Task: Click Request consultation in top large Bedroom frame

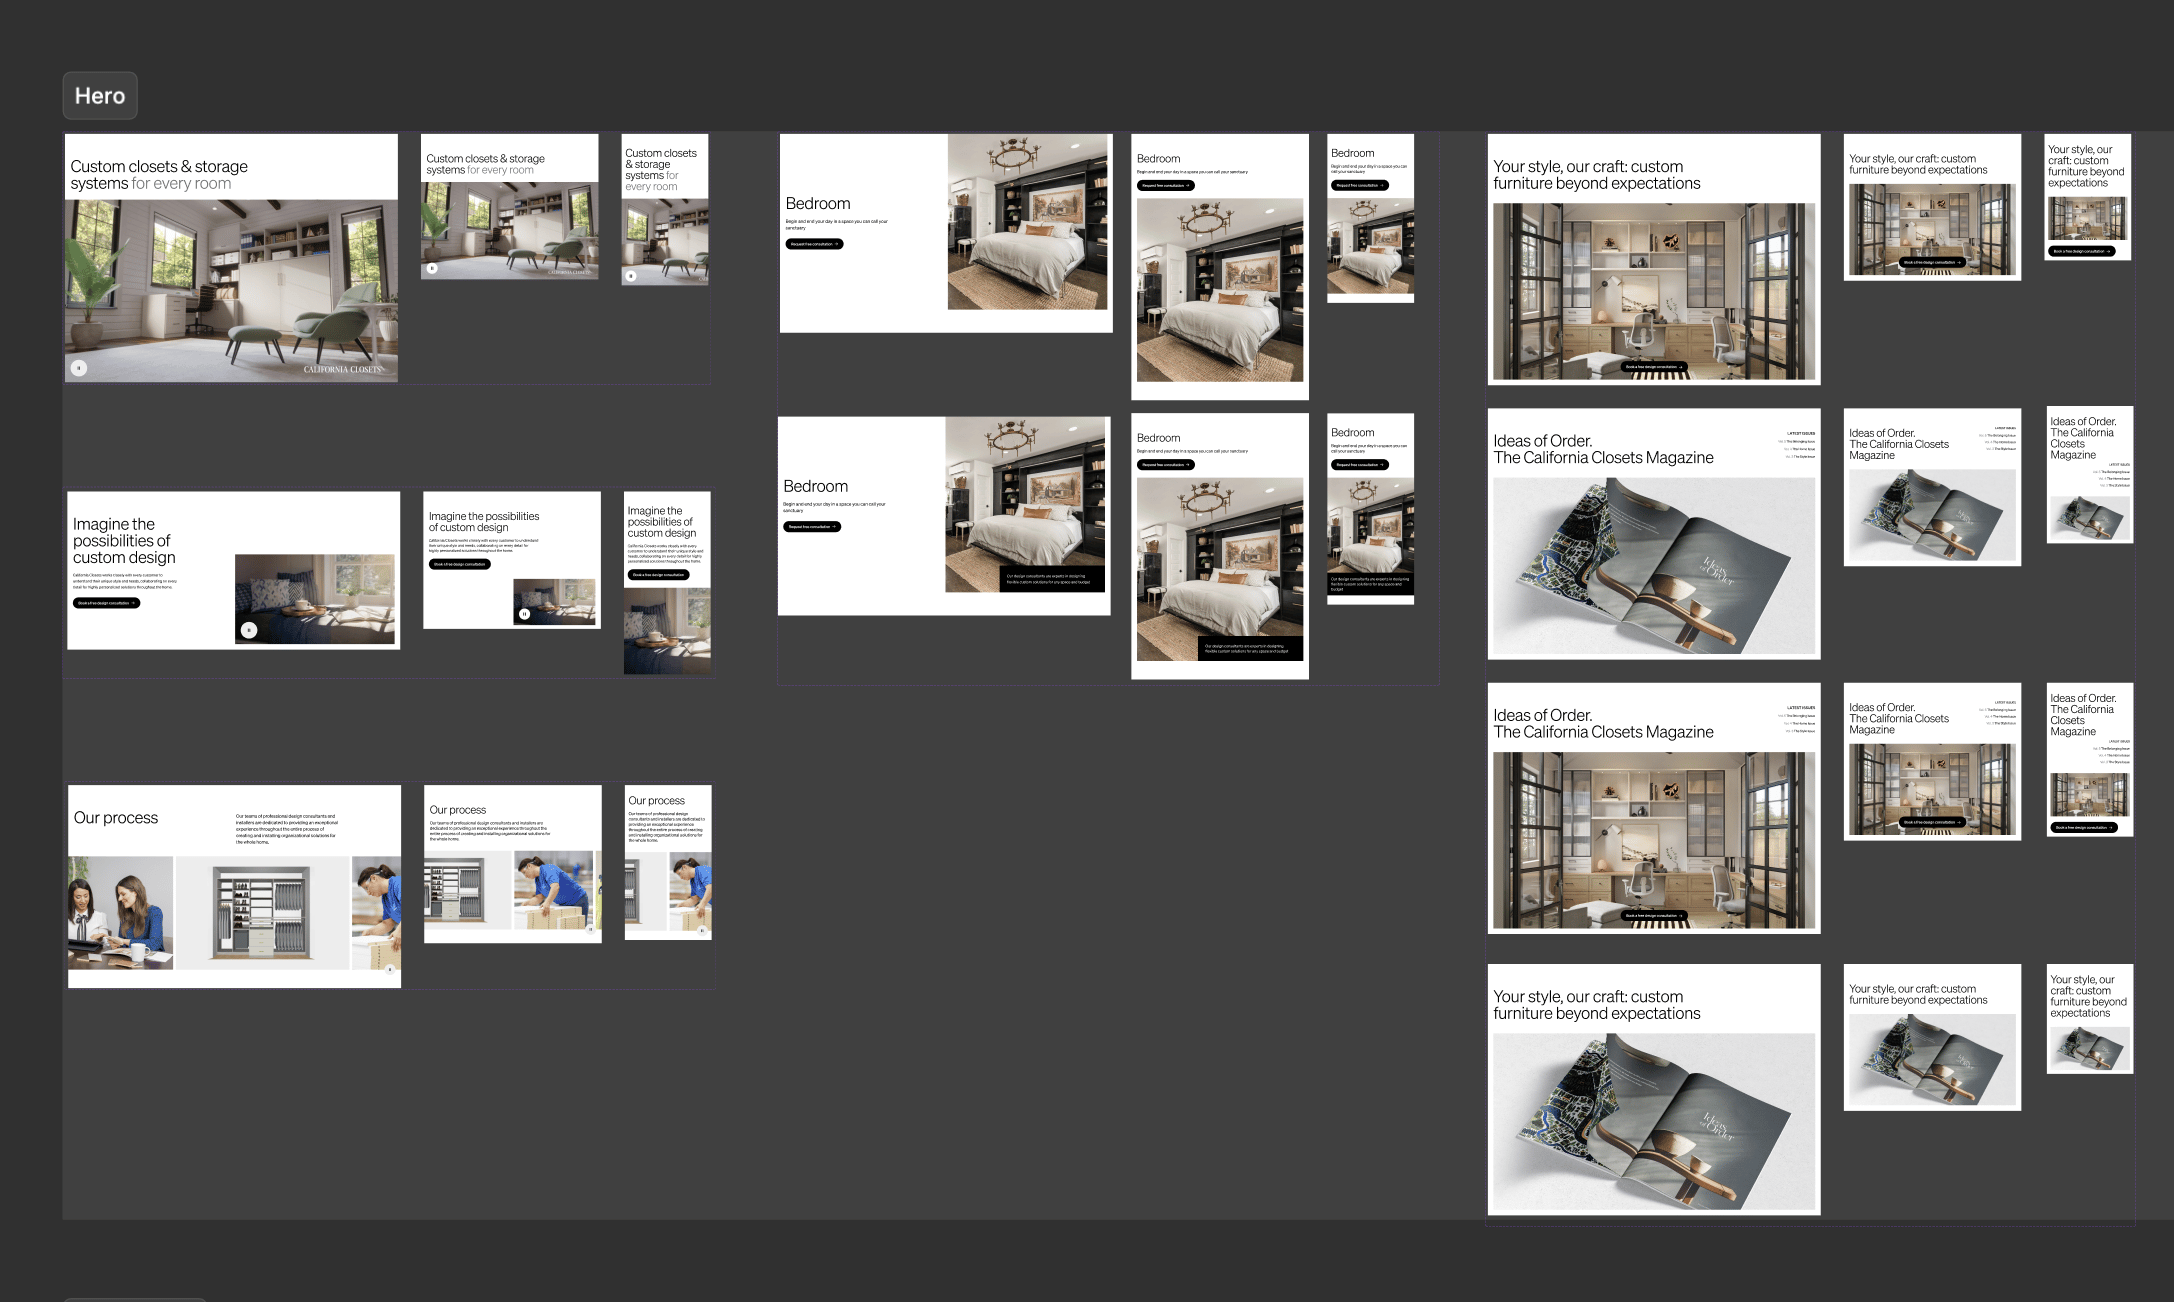Action: [x=814, y=244]
